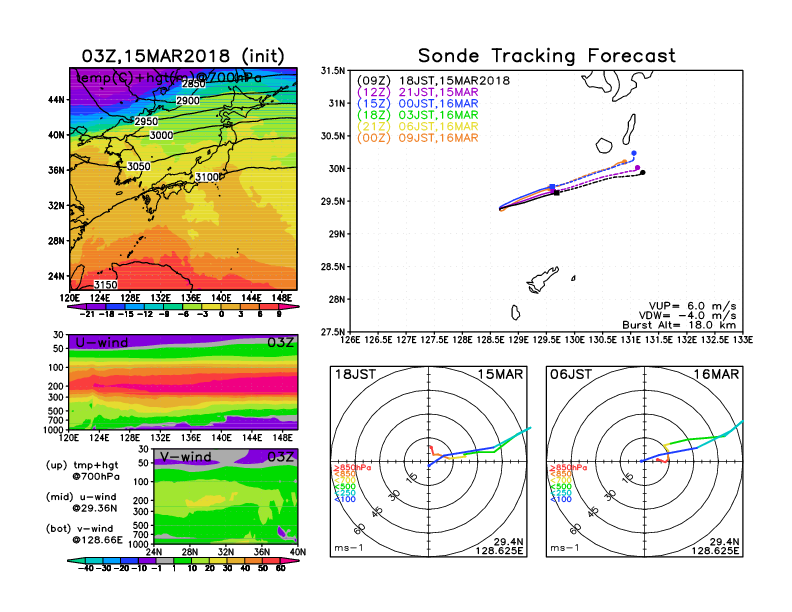Pick the gray segment between -1 and 1 on wind colorbar
This screenshot has height=612, width=792.
[x=164, y=560]
